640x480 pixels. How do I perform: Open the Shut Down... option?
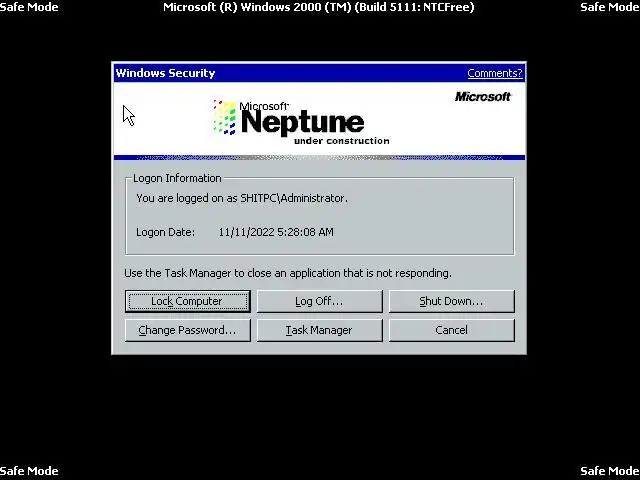(452, 301)
